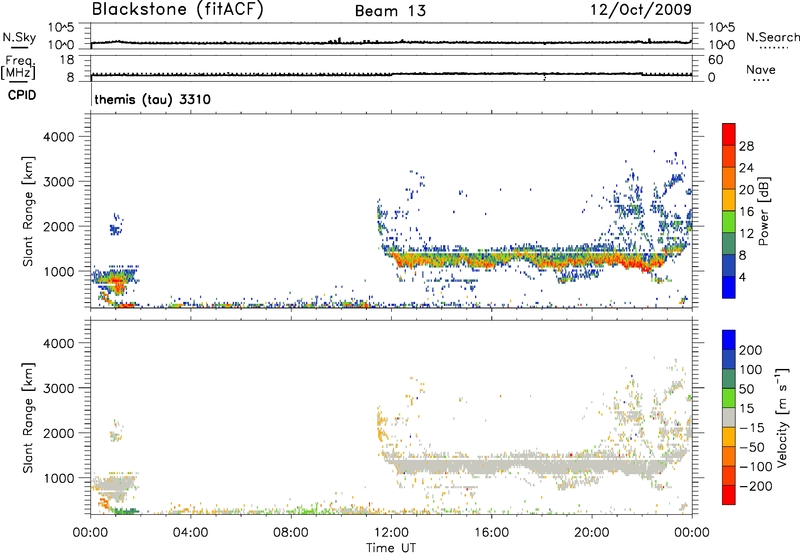Screen dimensions: 800x554
Task: Click the '20:00' time axis tick label
Action: 592,533
